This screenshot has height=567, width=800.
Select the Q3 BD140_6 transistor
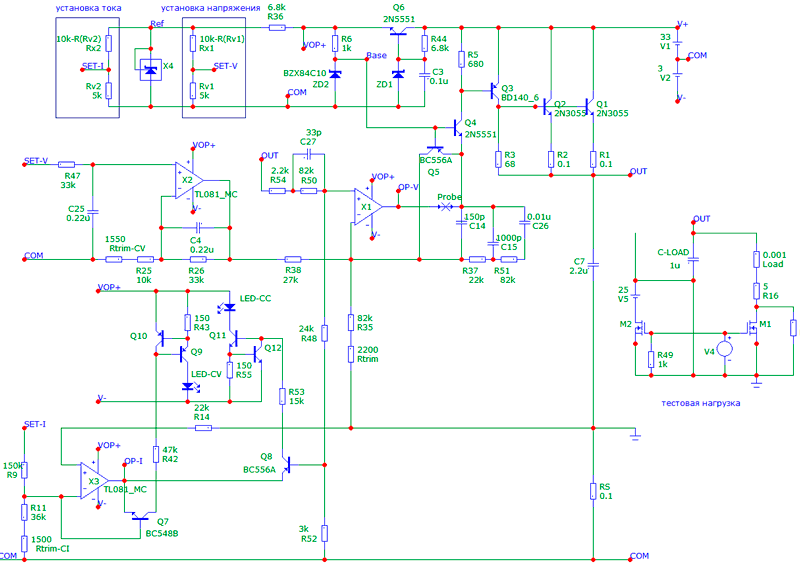[x=495, y=91]
